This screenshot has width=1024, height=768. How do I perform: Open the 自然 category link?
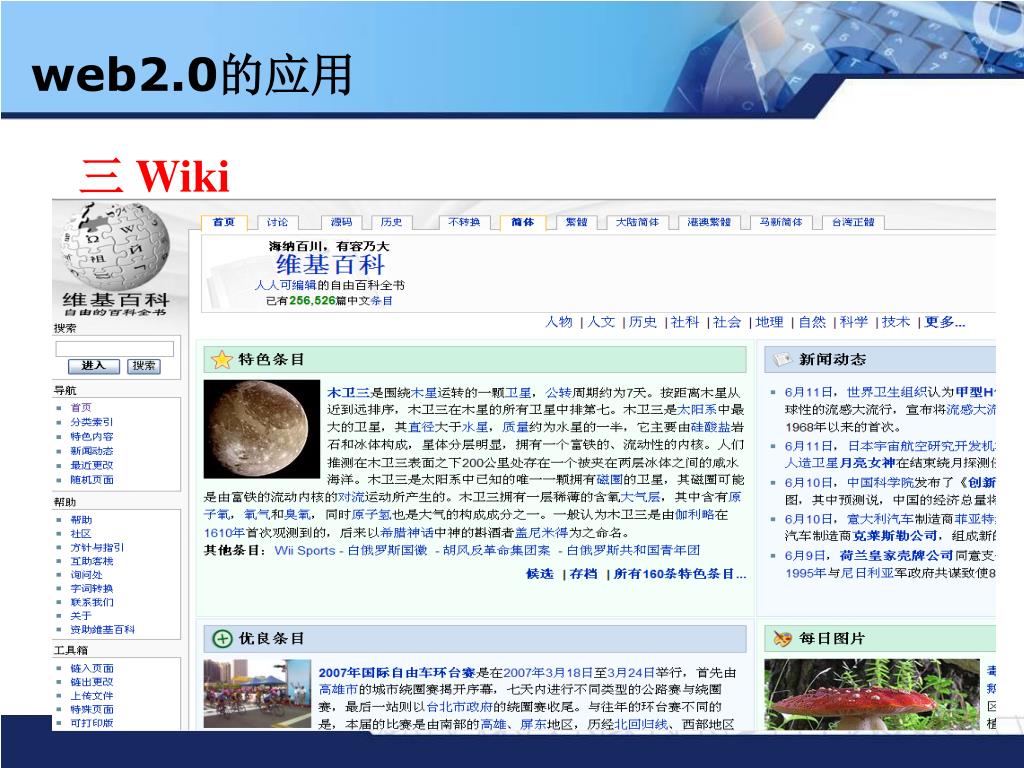pos(812,322)
